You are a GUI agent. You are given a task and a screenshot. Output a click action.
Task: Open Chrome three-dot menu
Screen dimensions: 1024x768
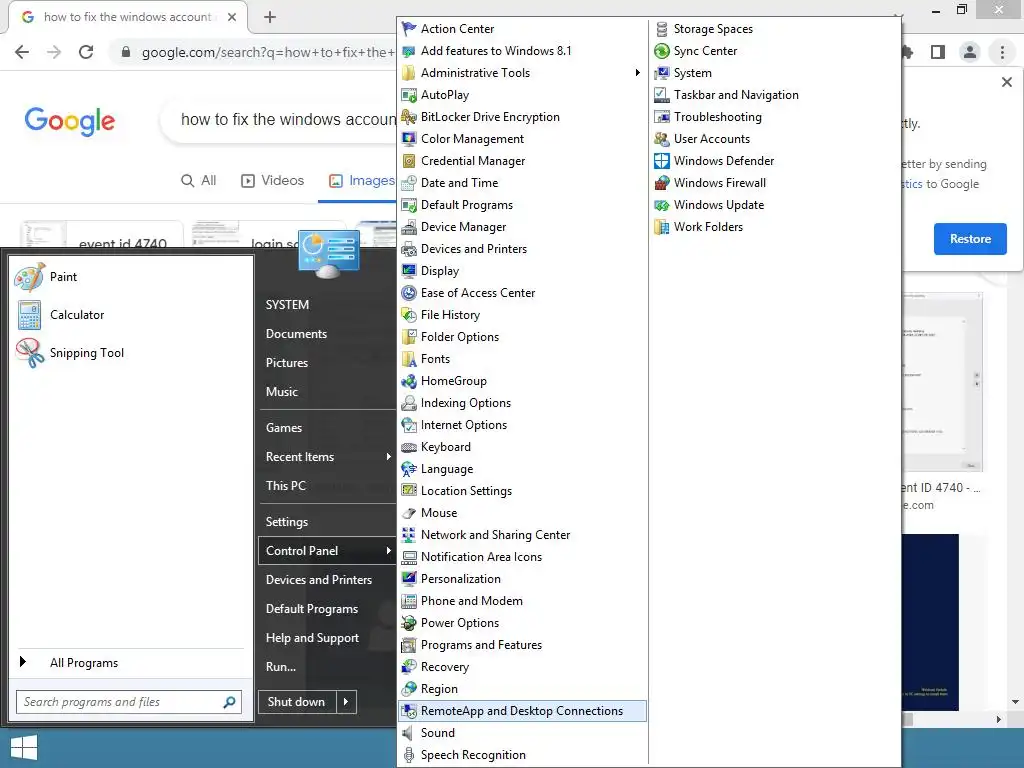(1002, 52)
